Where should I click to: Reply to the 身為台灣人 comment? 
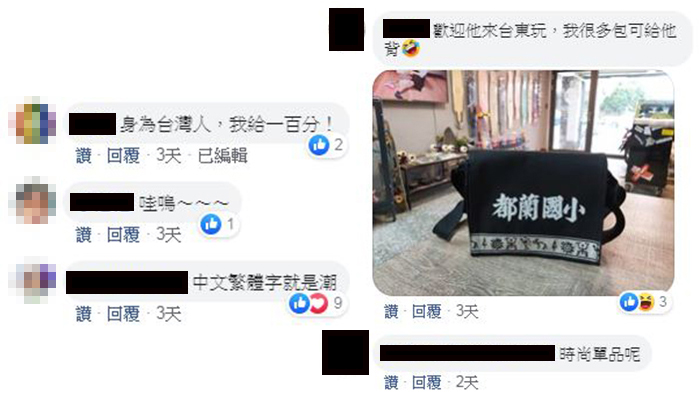(123, 156)
